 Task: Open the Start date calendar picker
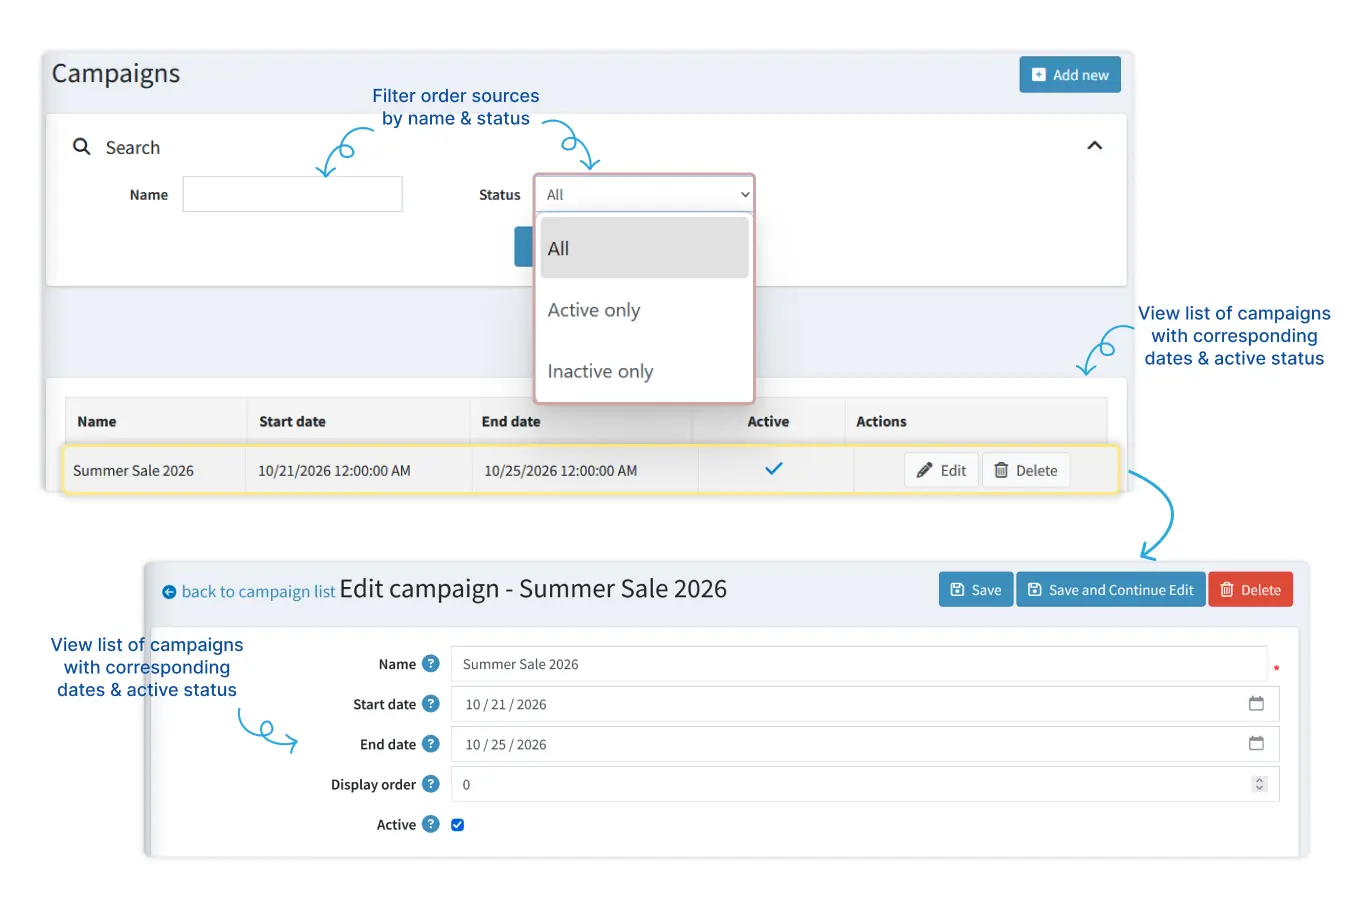(x=1256, y=704)
